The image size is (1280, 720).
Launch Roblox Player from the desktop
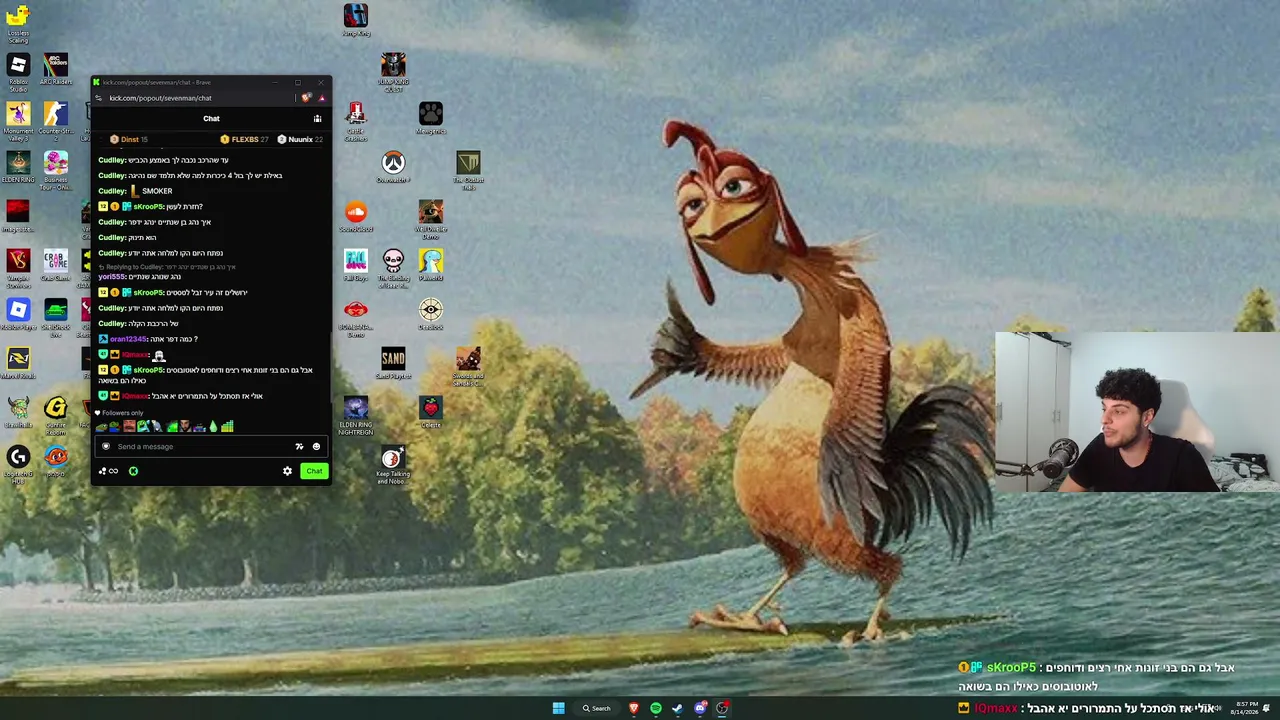[x=18, y=314]
